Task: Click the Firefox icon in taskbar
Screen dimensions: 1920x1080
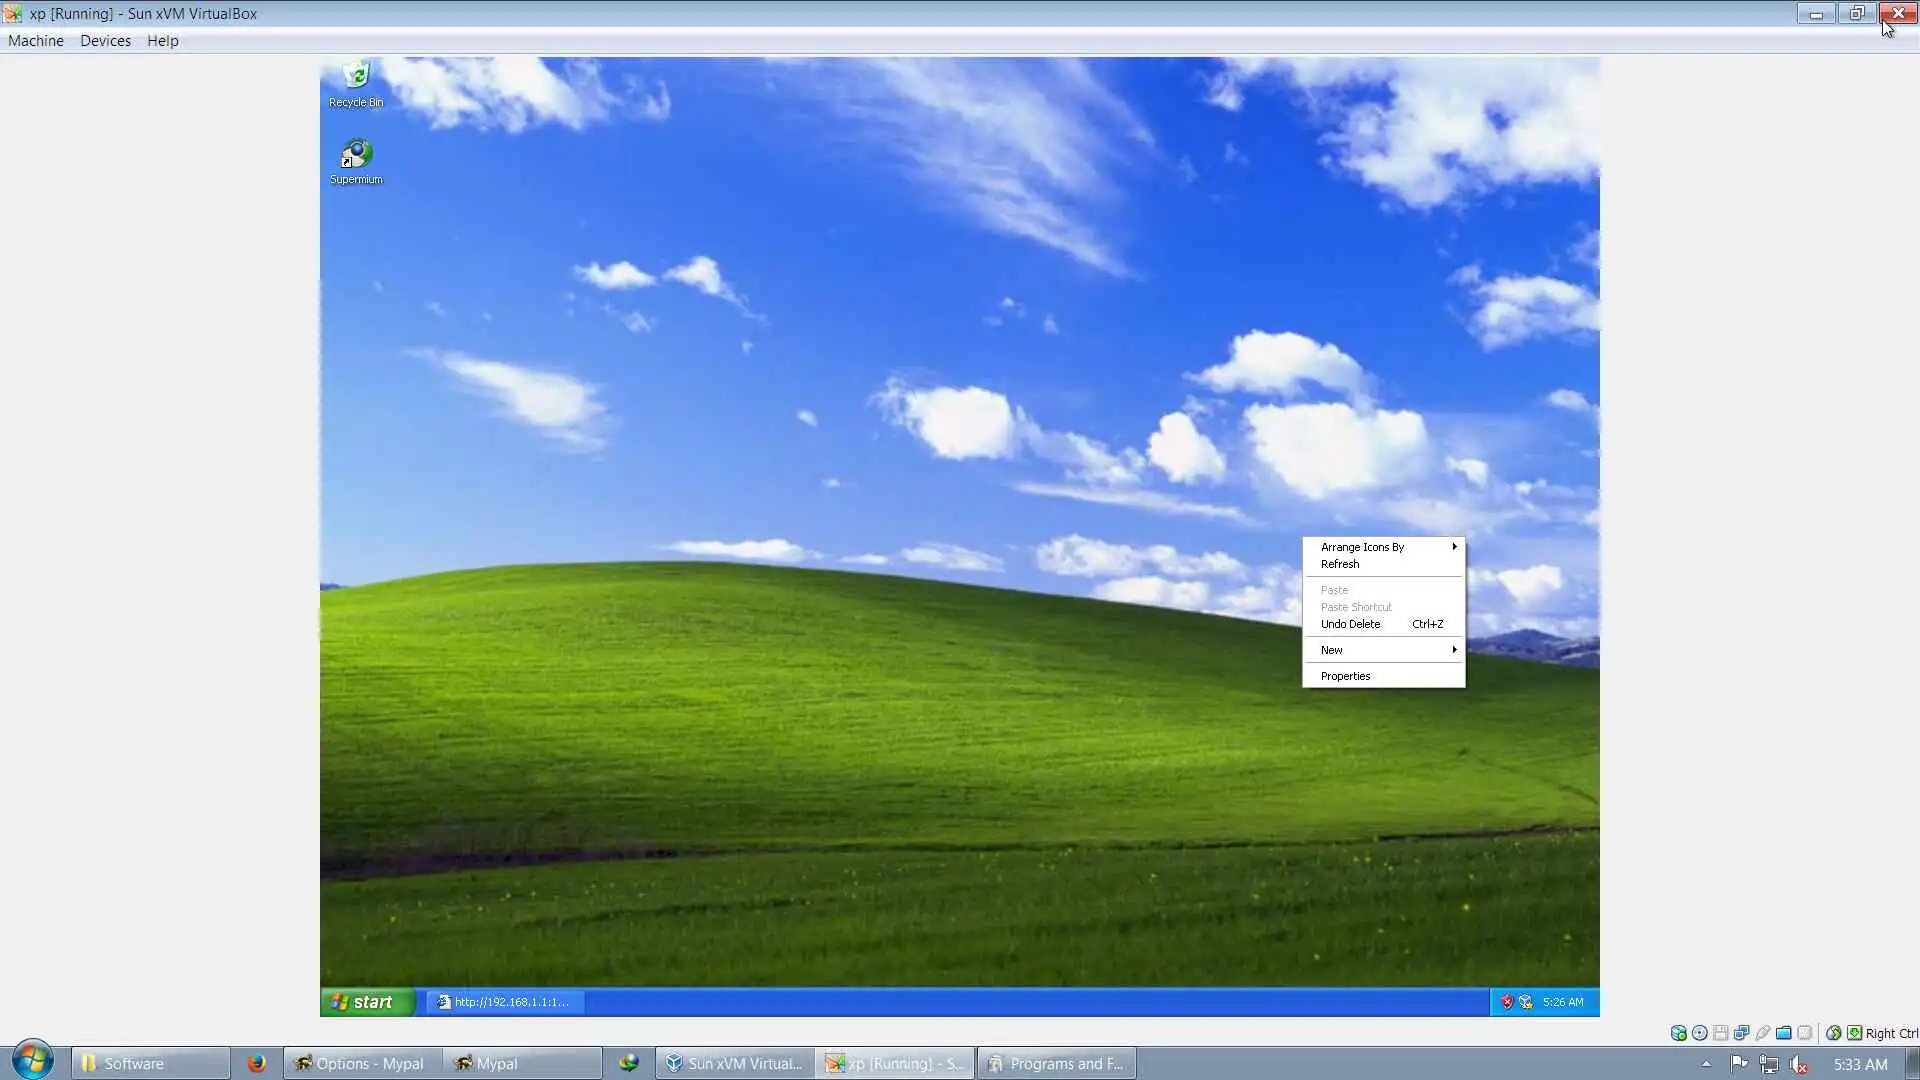Action: [257, 1063]
